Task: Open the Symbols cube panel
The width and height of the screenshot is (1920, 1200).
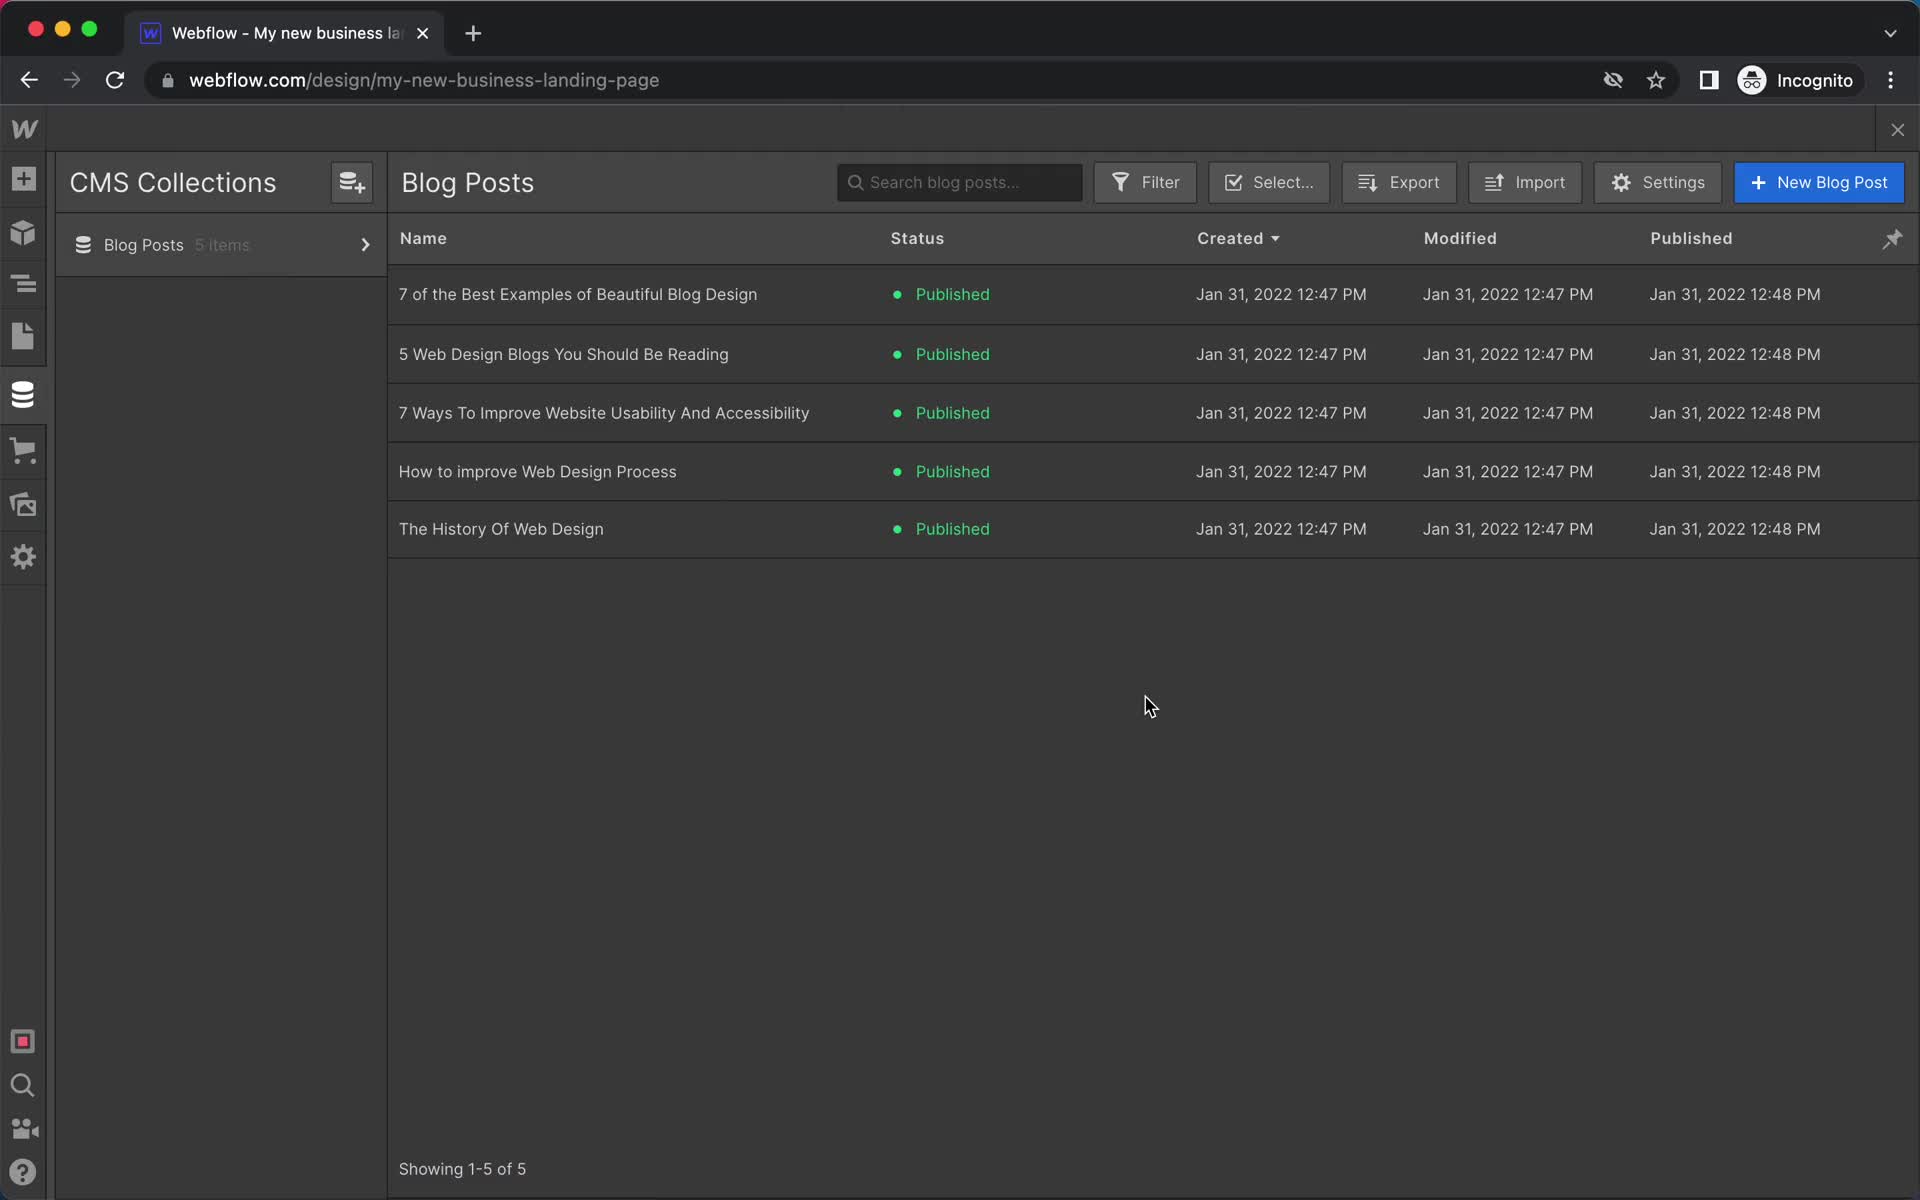Action: tap(23, 233)
